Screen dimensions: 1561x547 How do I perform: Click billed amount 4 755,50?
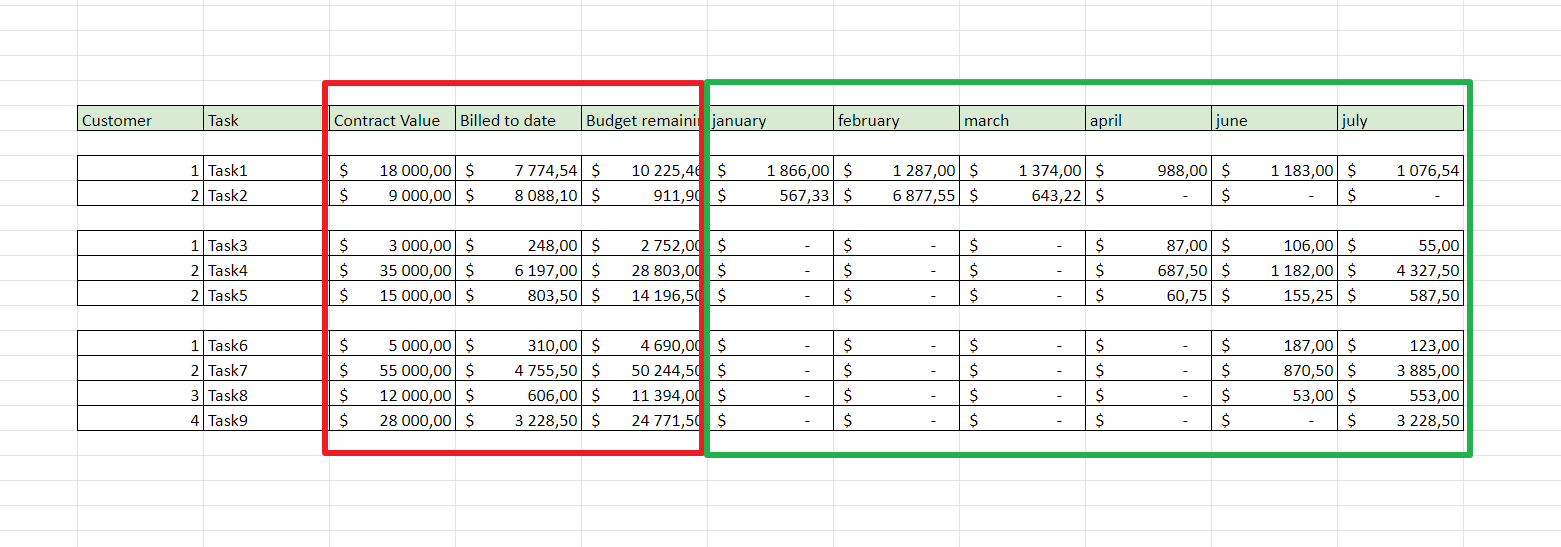click(519, 369)
